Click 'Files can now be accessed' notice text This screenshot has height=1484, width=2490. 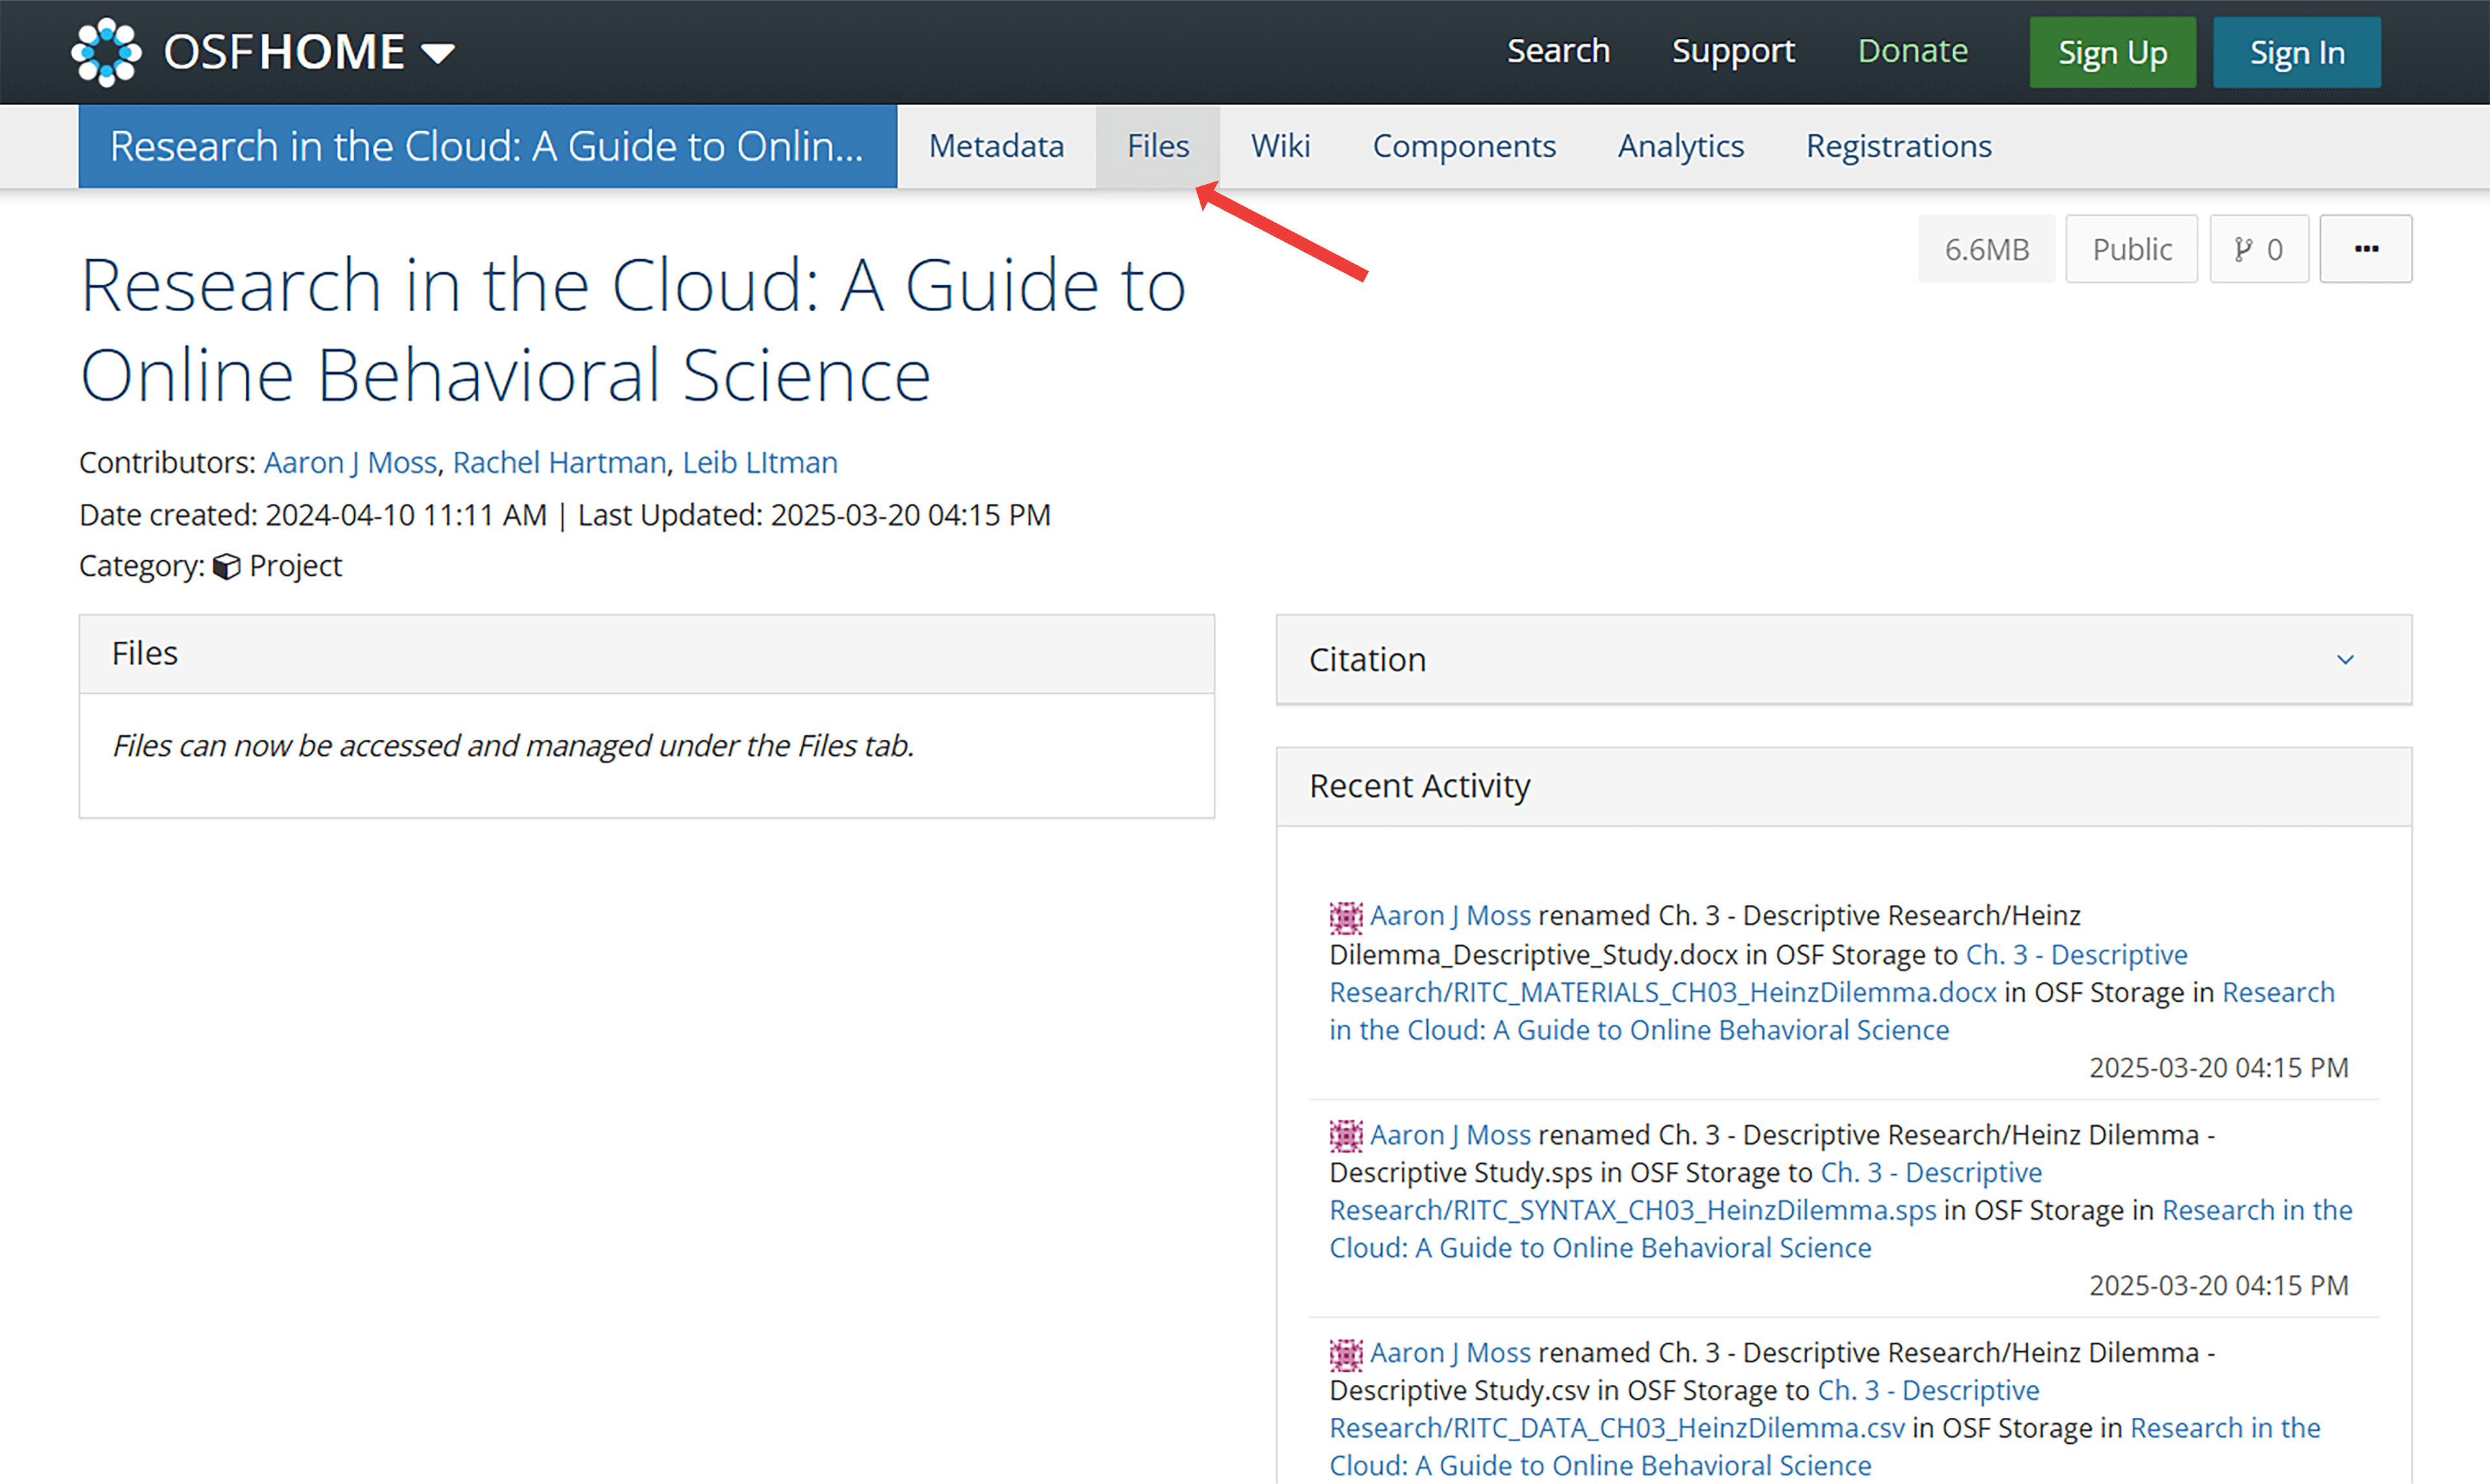513,746
